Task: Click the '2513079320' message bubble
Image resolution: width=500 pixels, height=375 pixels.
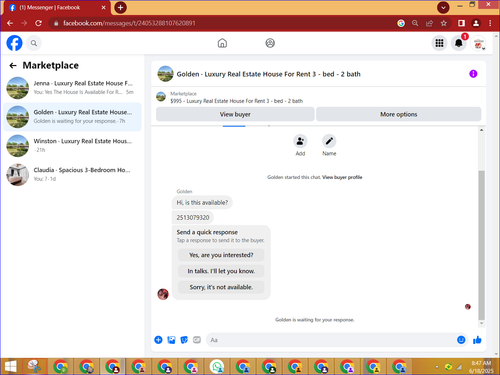Action: pyautogui.click(x=193, y=217)
